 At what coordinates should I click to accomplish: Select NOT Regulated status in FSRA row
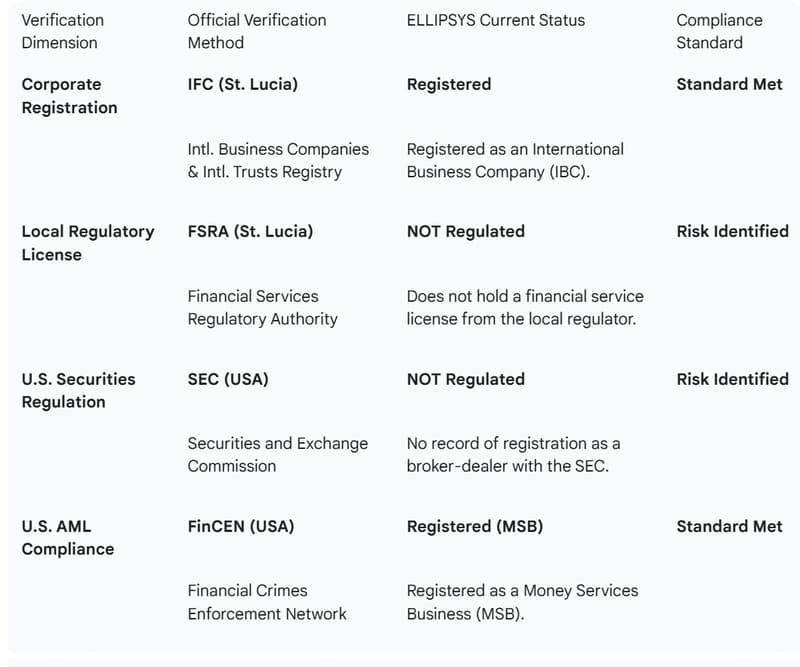coord(465,231)
